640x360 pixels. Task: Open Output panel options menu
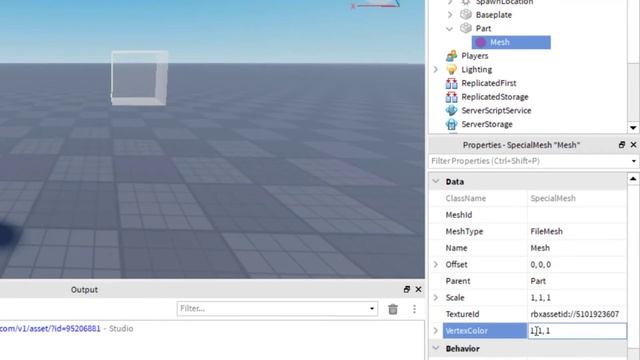(414, 309)
